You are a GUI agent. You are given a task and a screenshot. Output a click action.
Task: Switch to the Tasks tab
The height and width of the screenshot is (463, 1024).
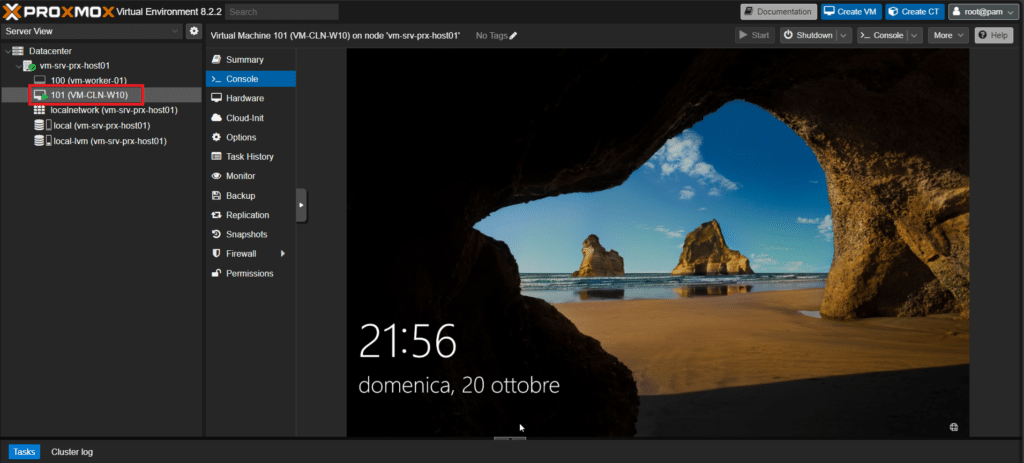24,452
